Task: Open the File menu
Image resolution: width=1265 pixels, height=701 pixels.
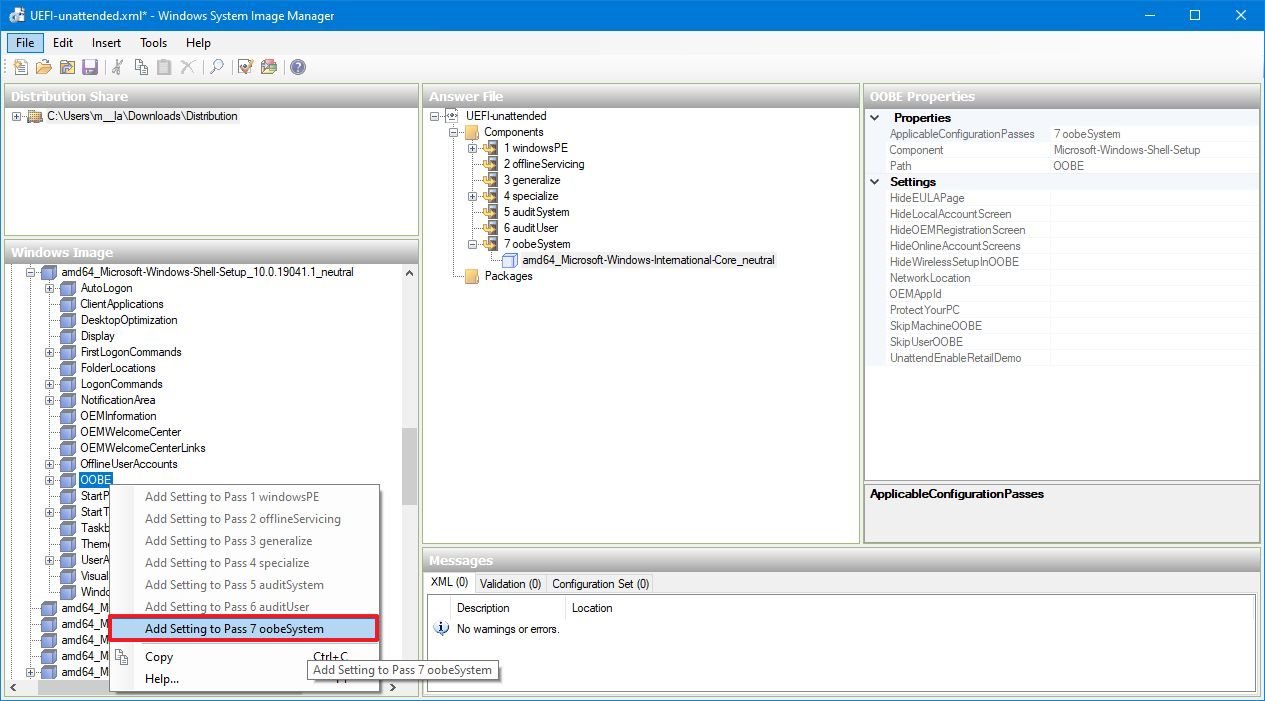Action: [x=25, y=43]
